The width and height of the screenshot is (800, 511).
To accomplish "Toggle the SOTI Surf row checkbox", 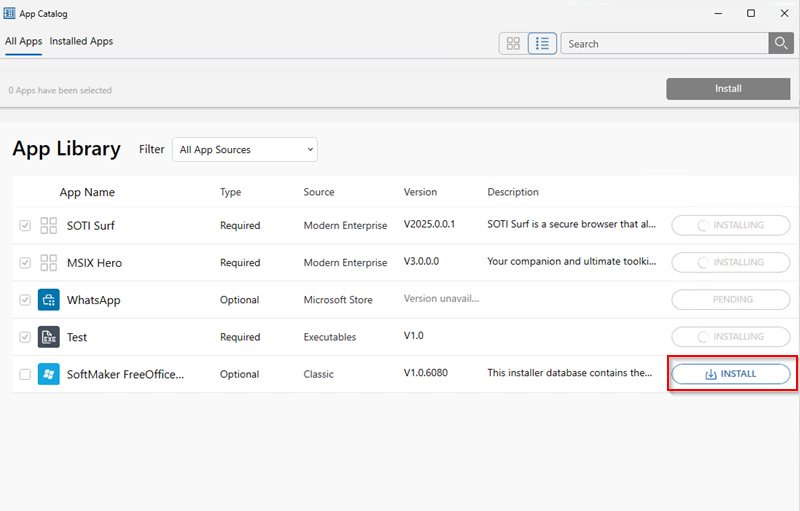I will tap(25, 226).
